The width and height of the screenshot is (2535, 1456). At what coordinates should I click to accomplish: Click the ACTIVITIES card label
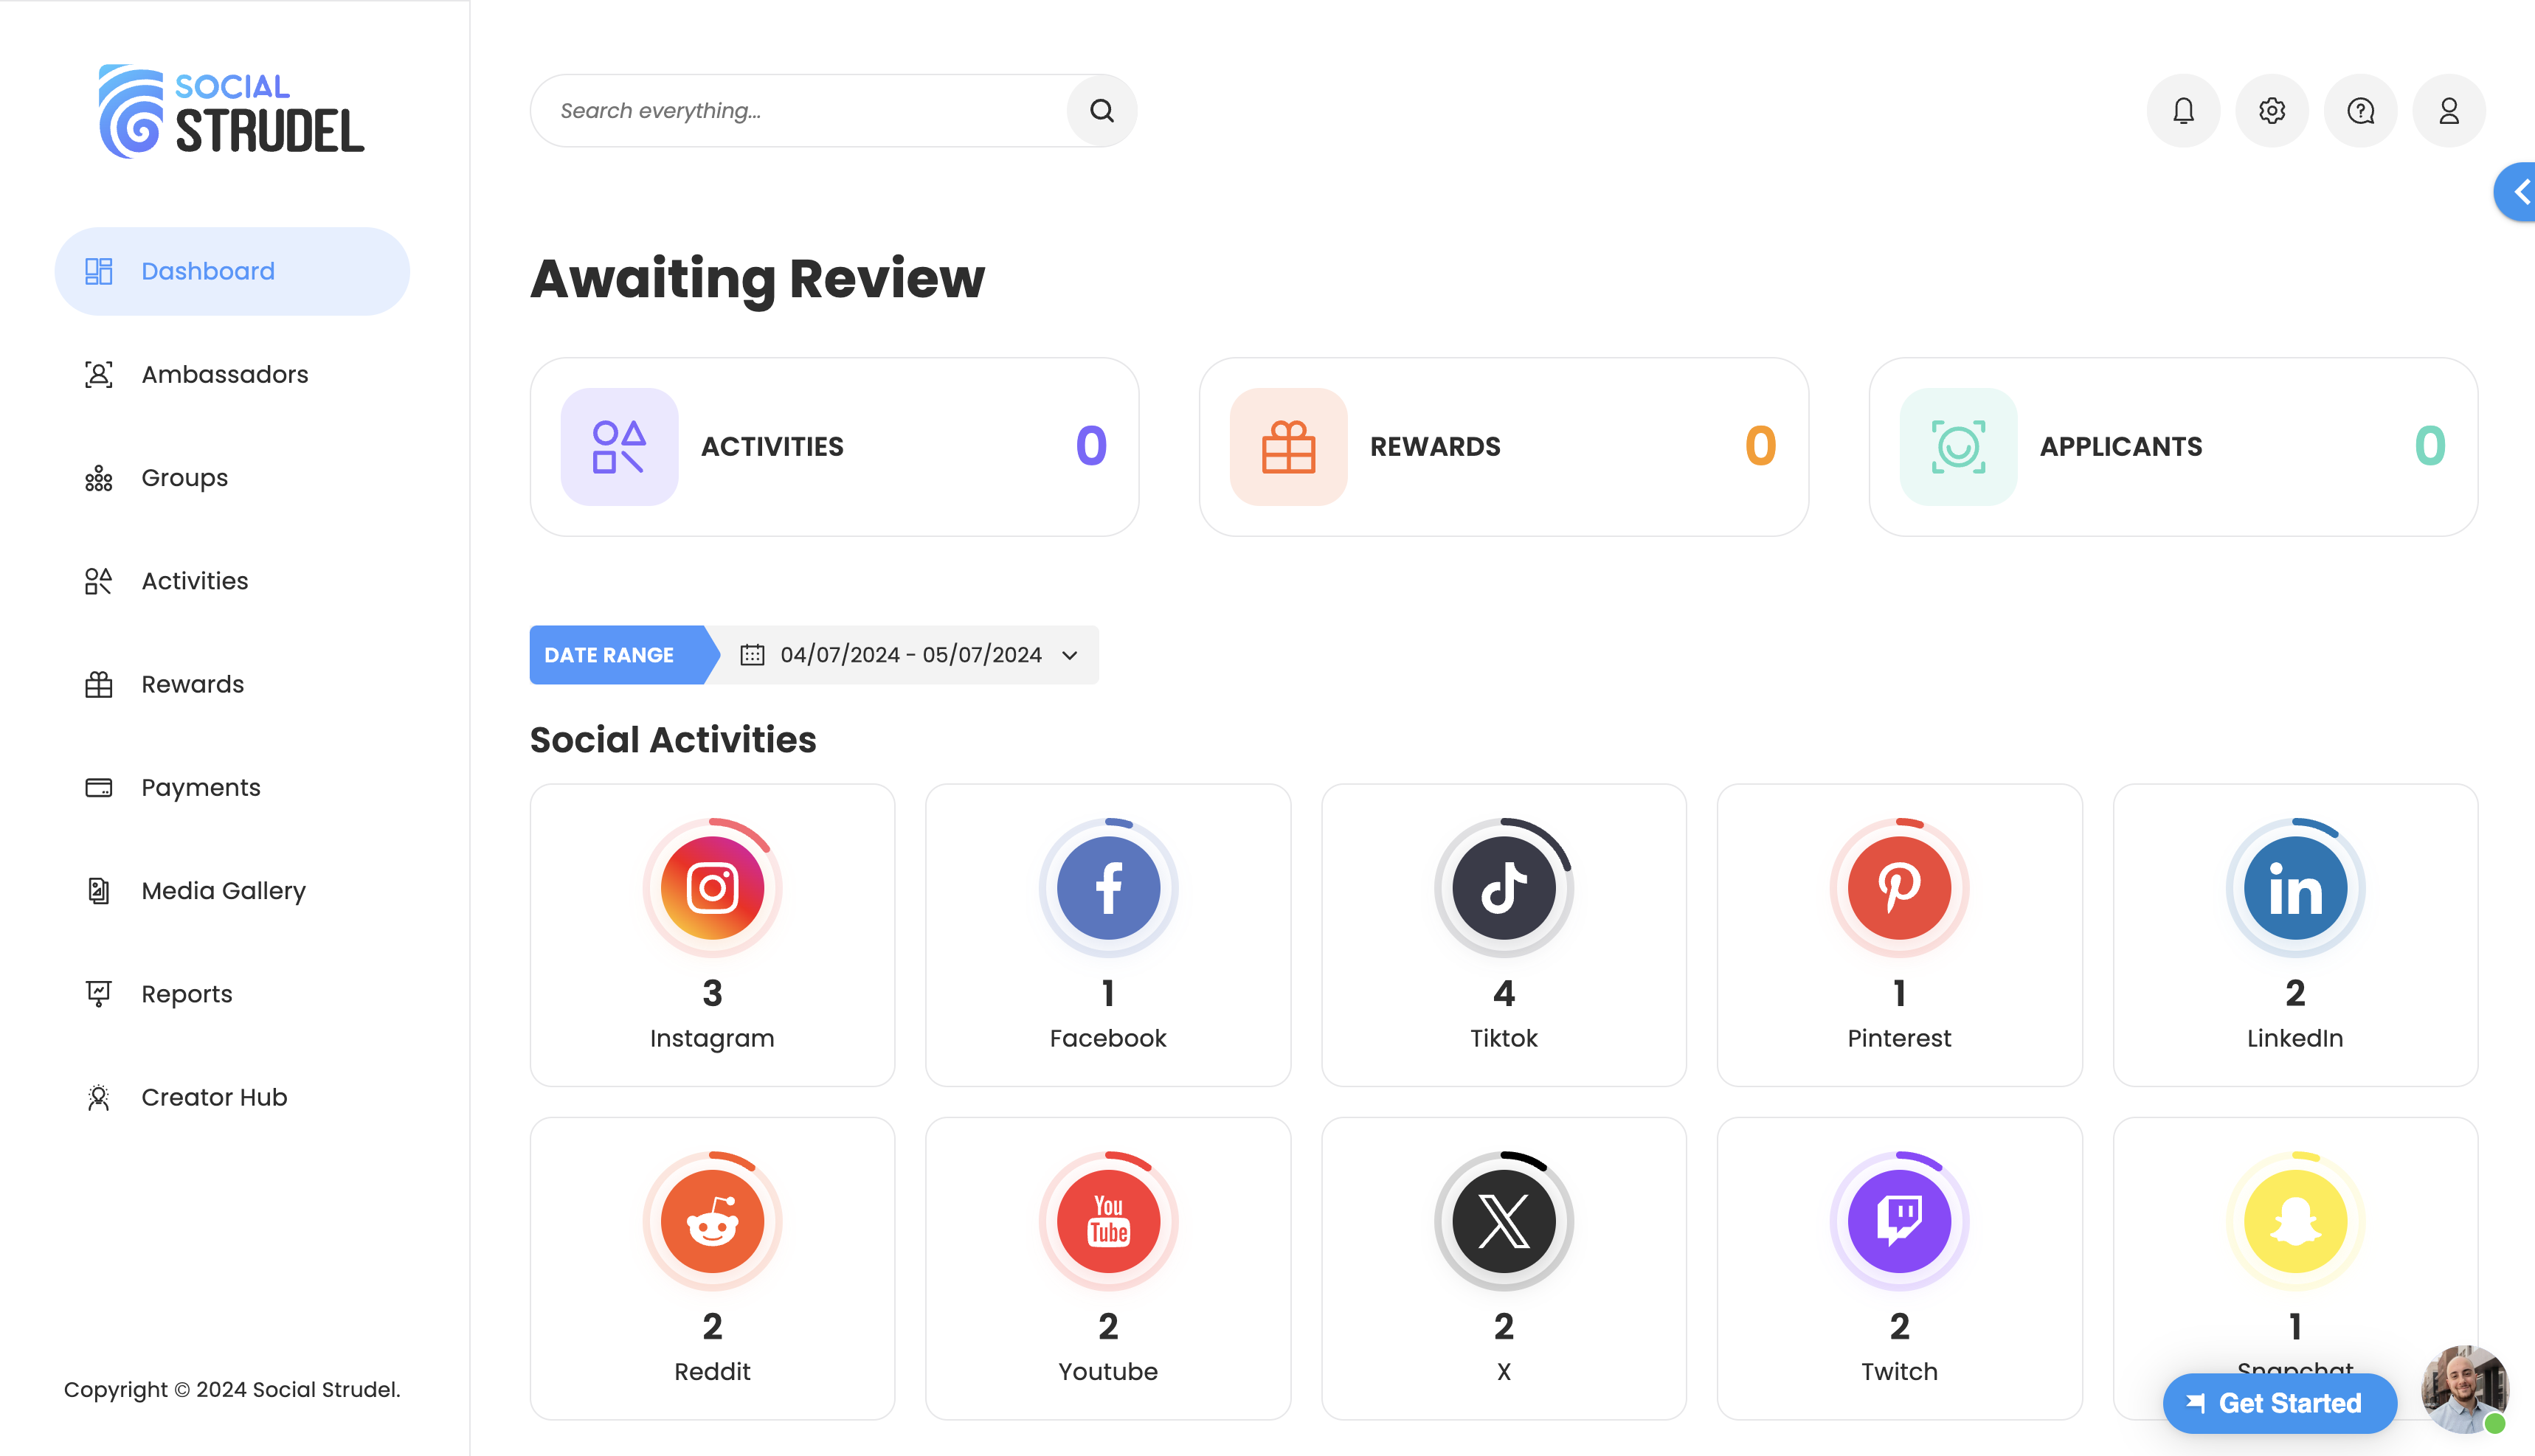pos(772,447)
